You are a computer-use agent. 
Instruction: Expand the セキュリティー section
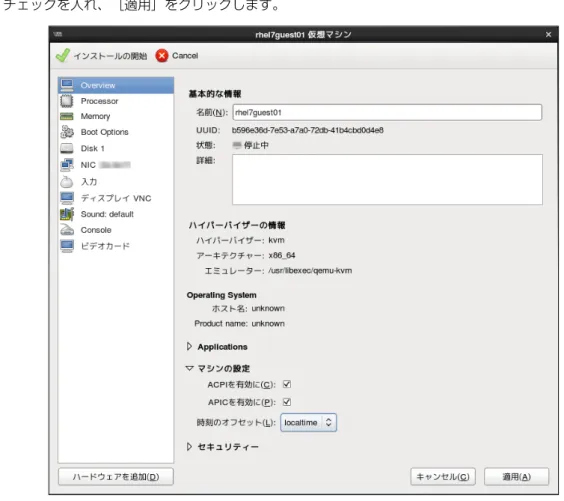point(189,446)
